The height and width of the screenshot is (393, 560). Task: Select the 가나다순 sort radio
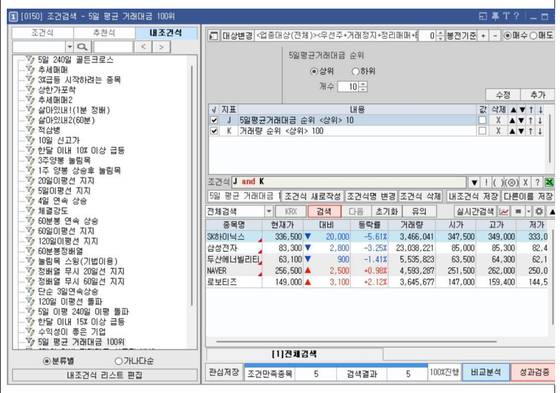[x=118, y=361]
